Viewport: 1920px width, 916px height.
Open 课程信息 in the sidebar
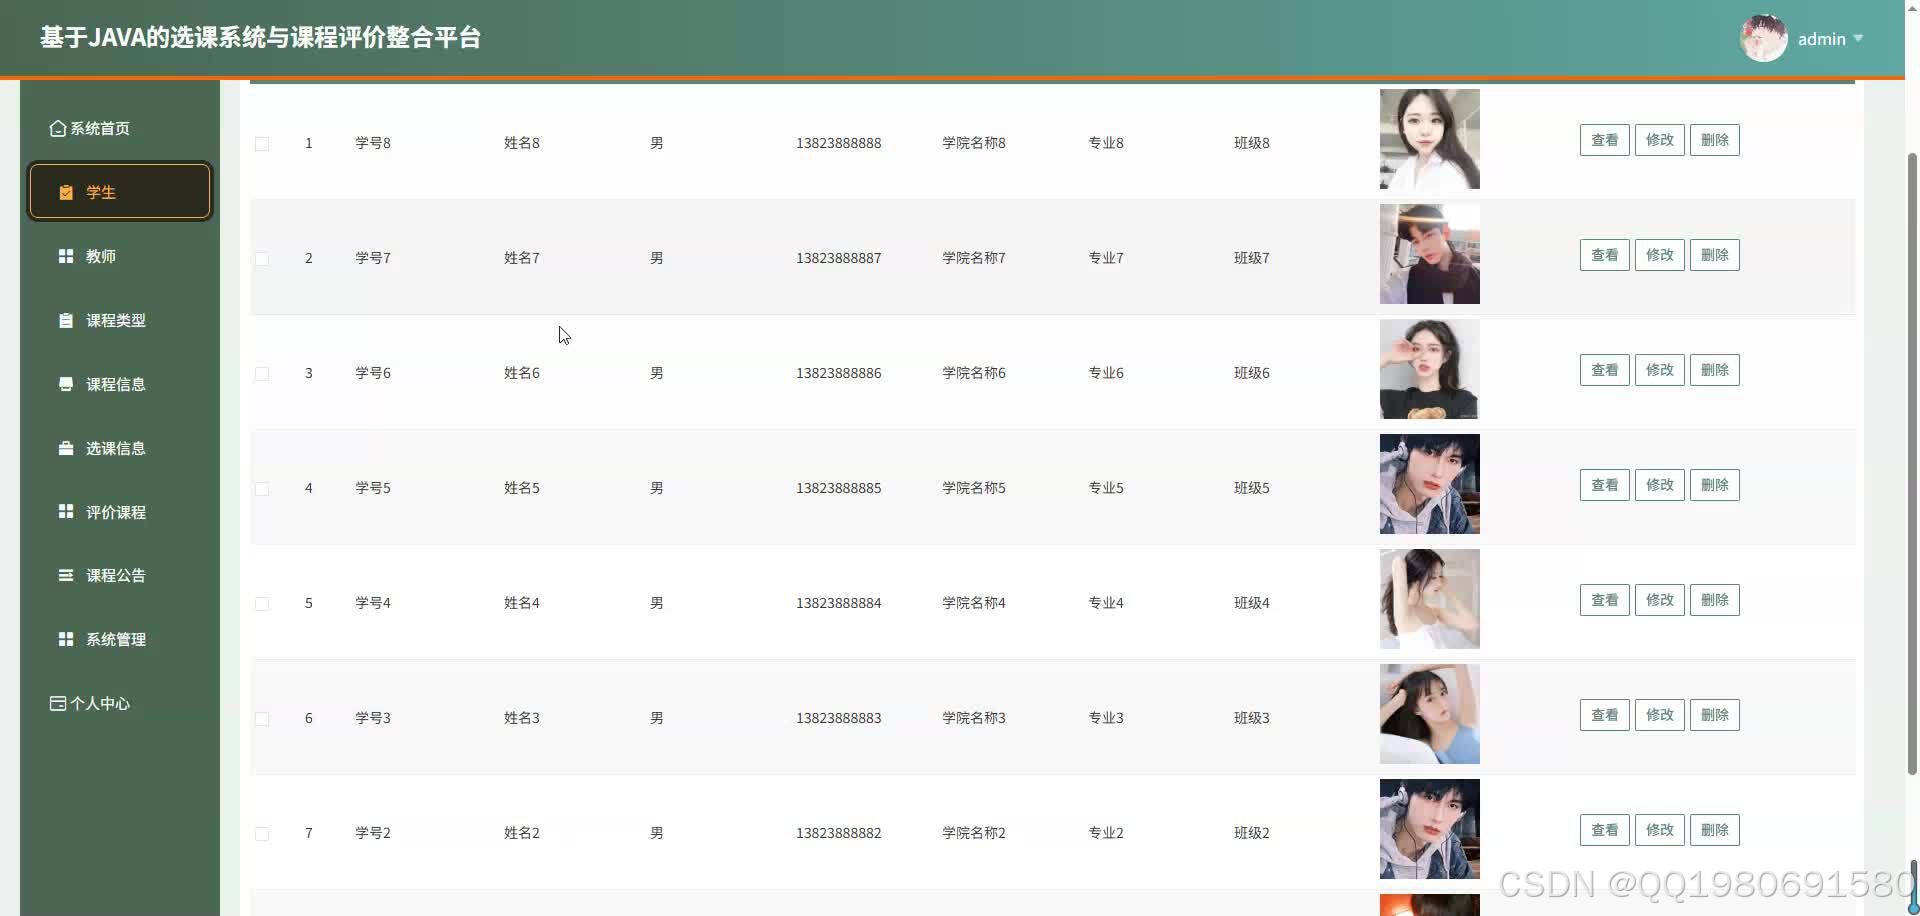(x=120, y=384)
